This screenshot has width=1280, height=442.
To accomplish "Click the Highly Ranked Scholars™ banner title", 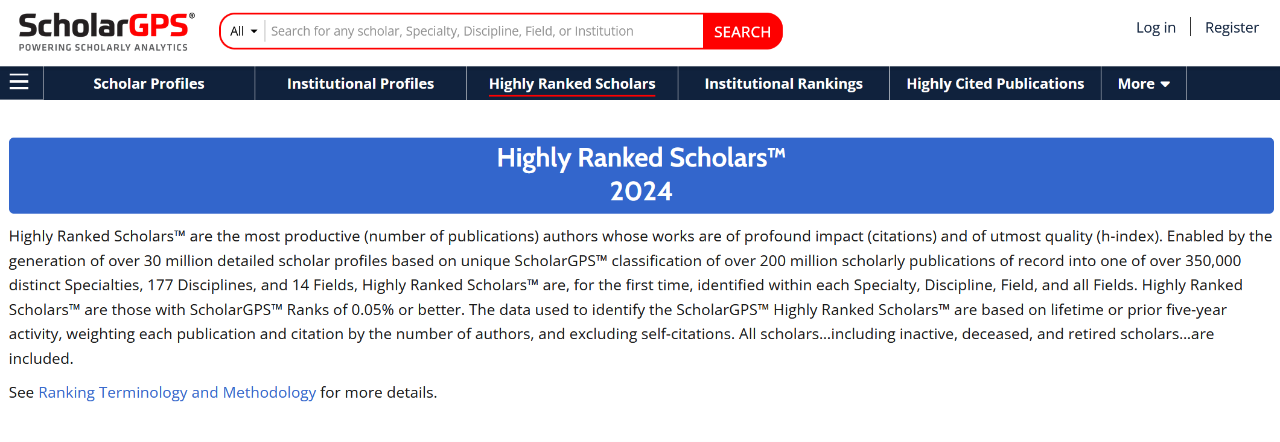I will (x=641, y=158).
